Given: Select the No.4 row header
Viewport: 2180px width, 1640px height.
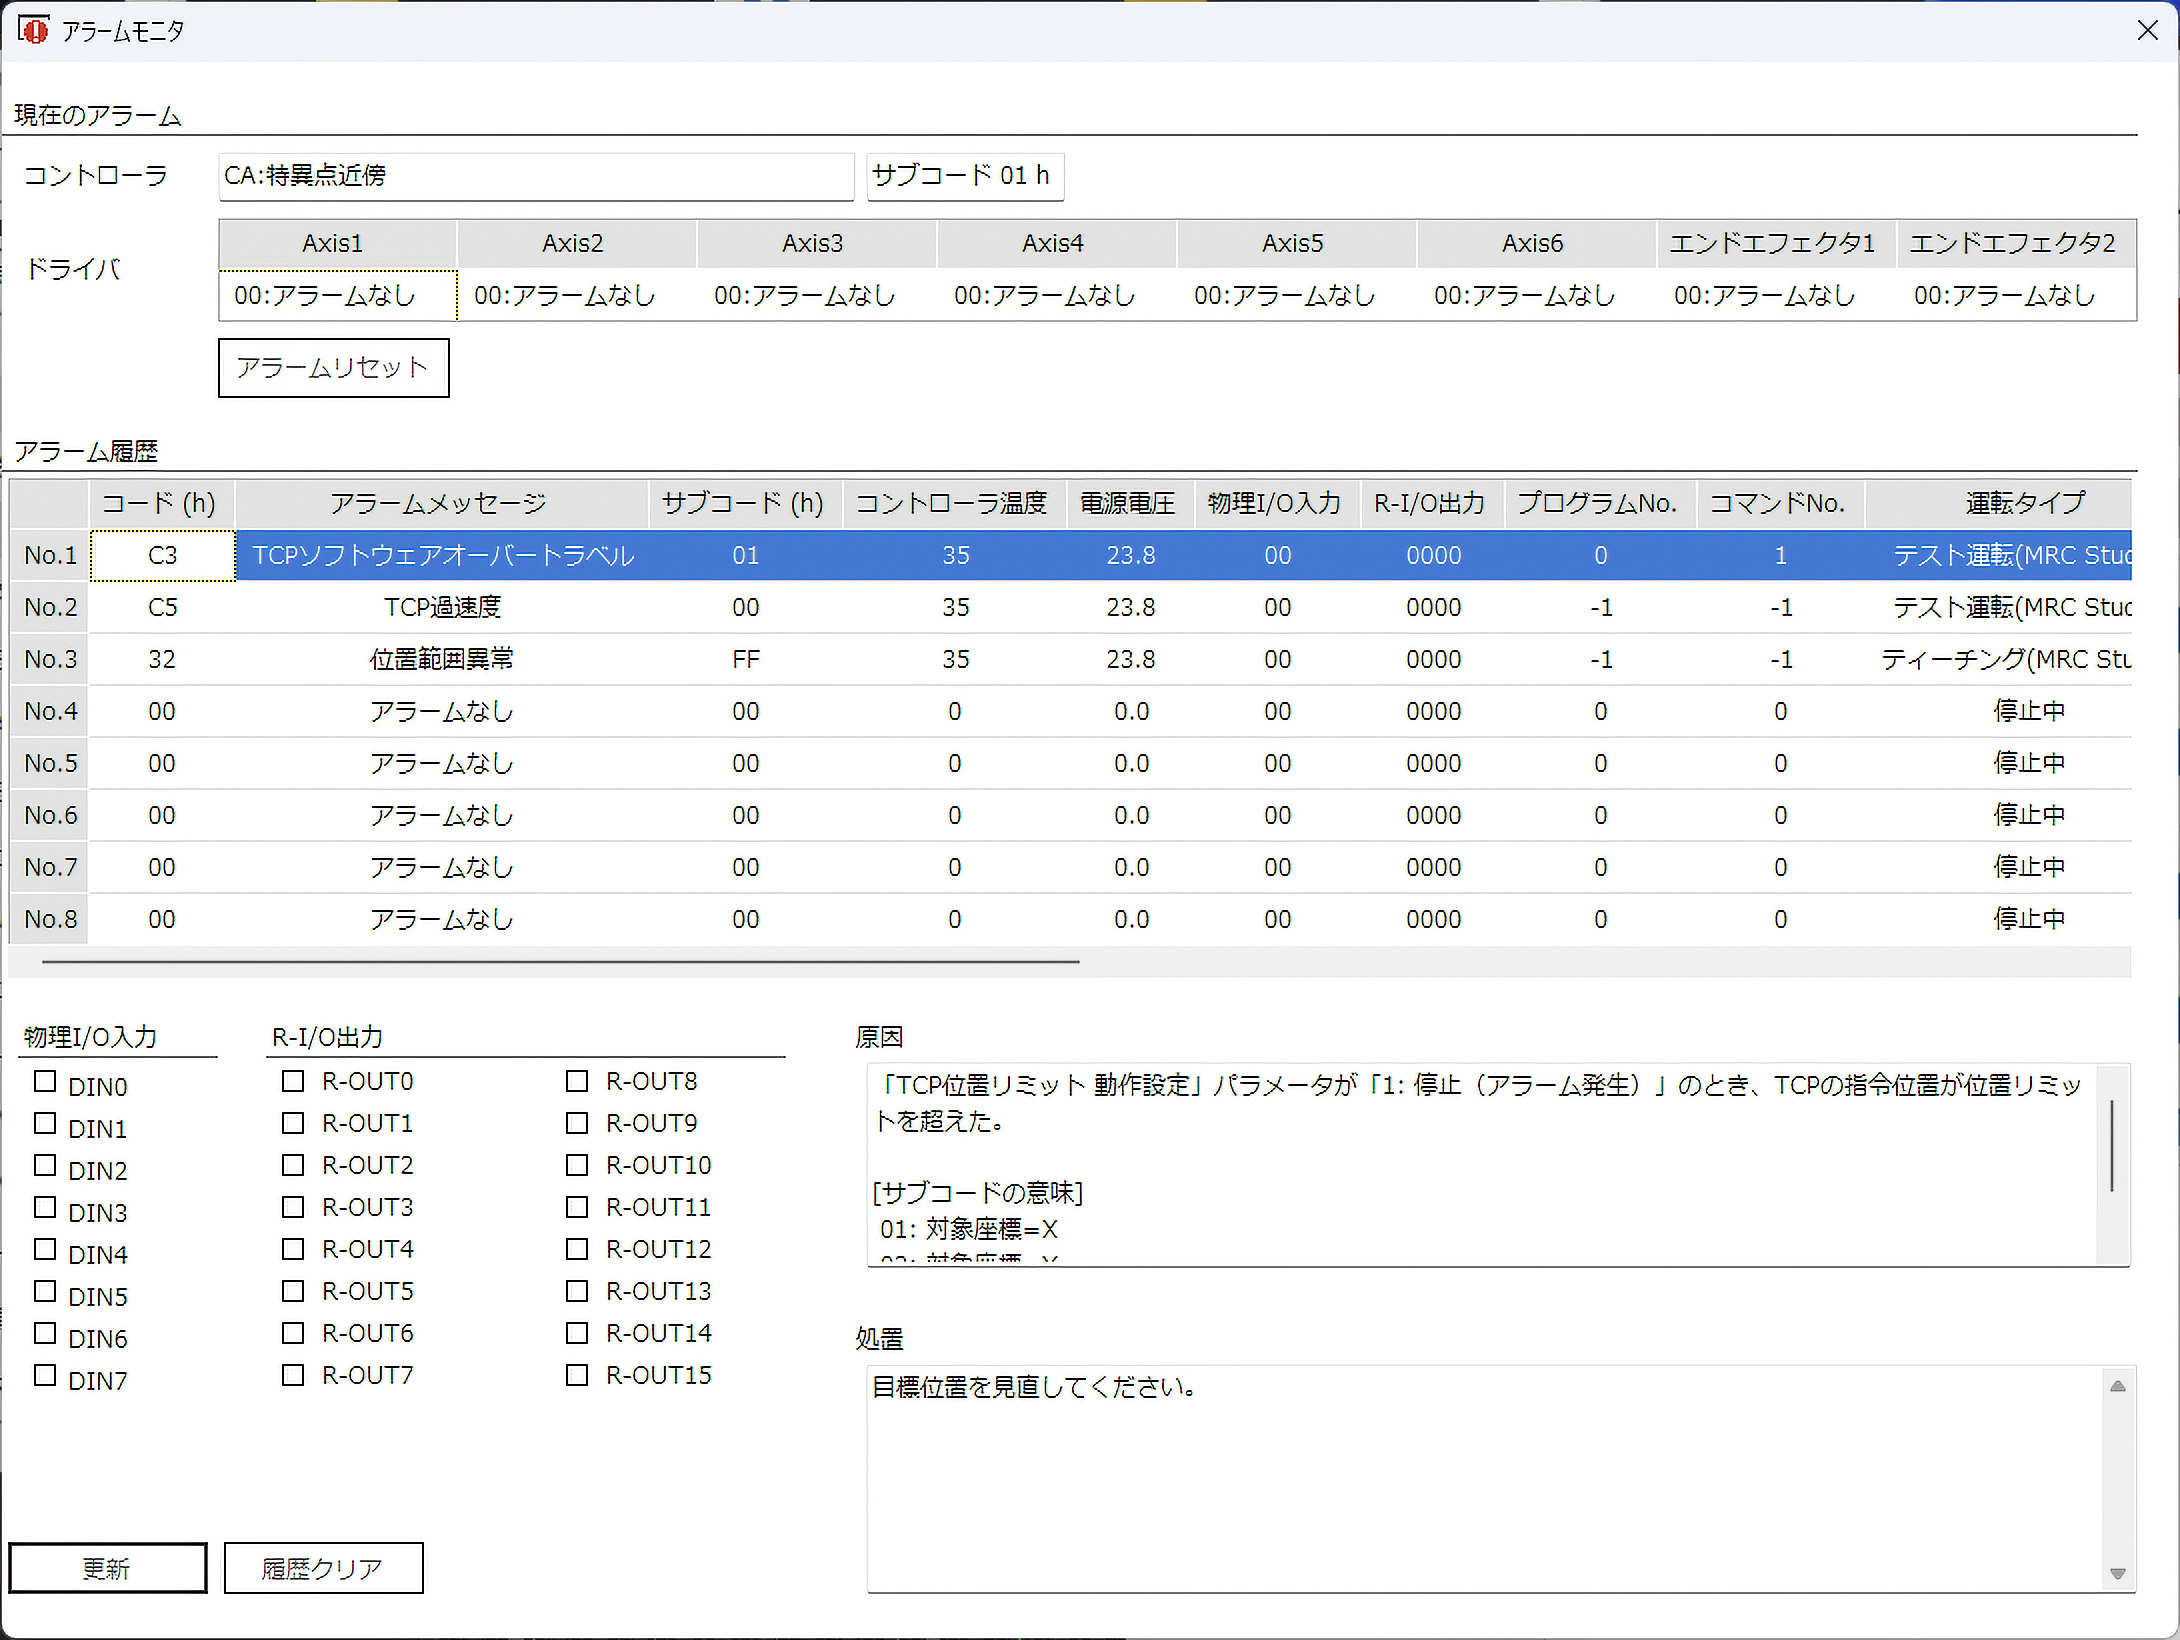Looking at the screenshot, I should click(x=50, y=712).
